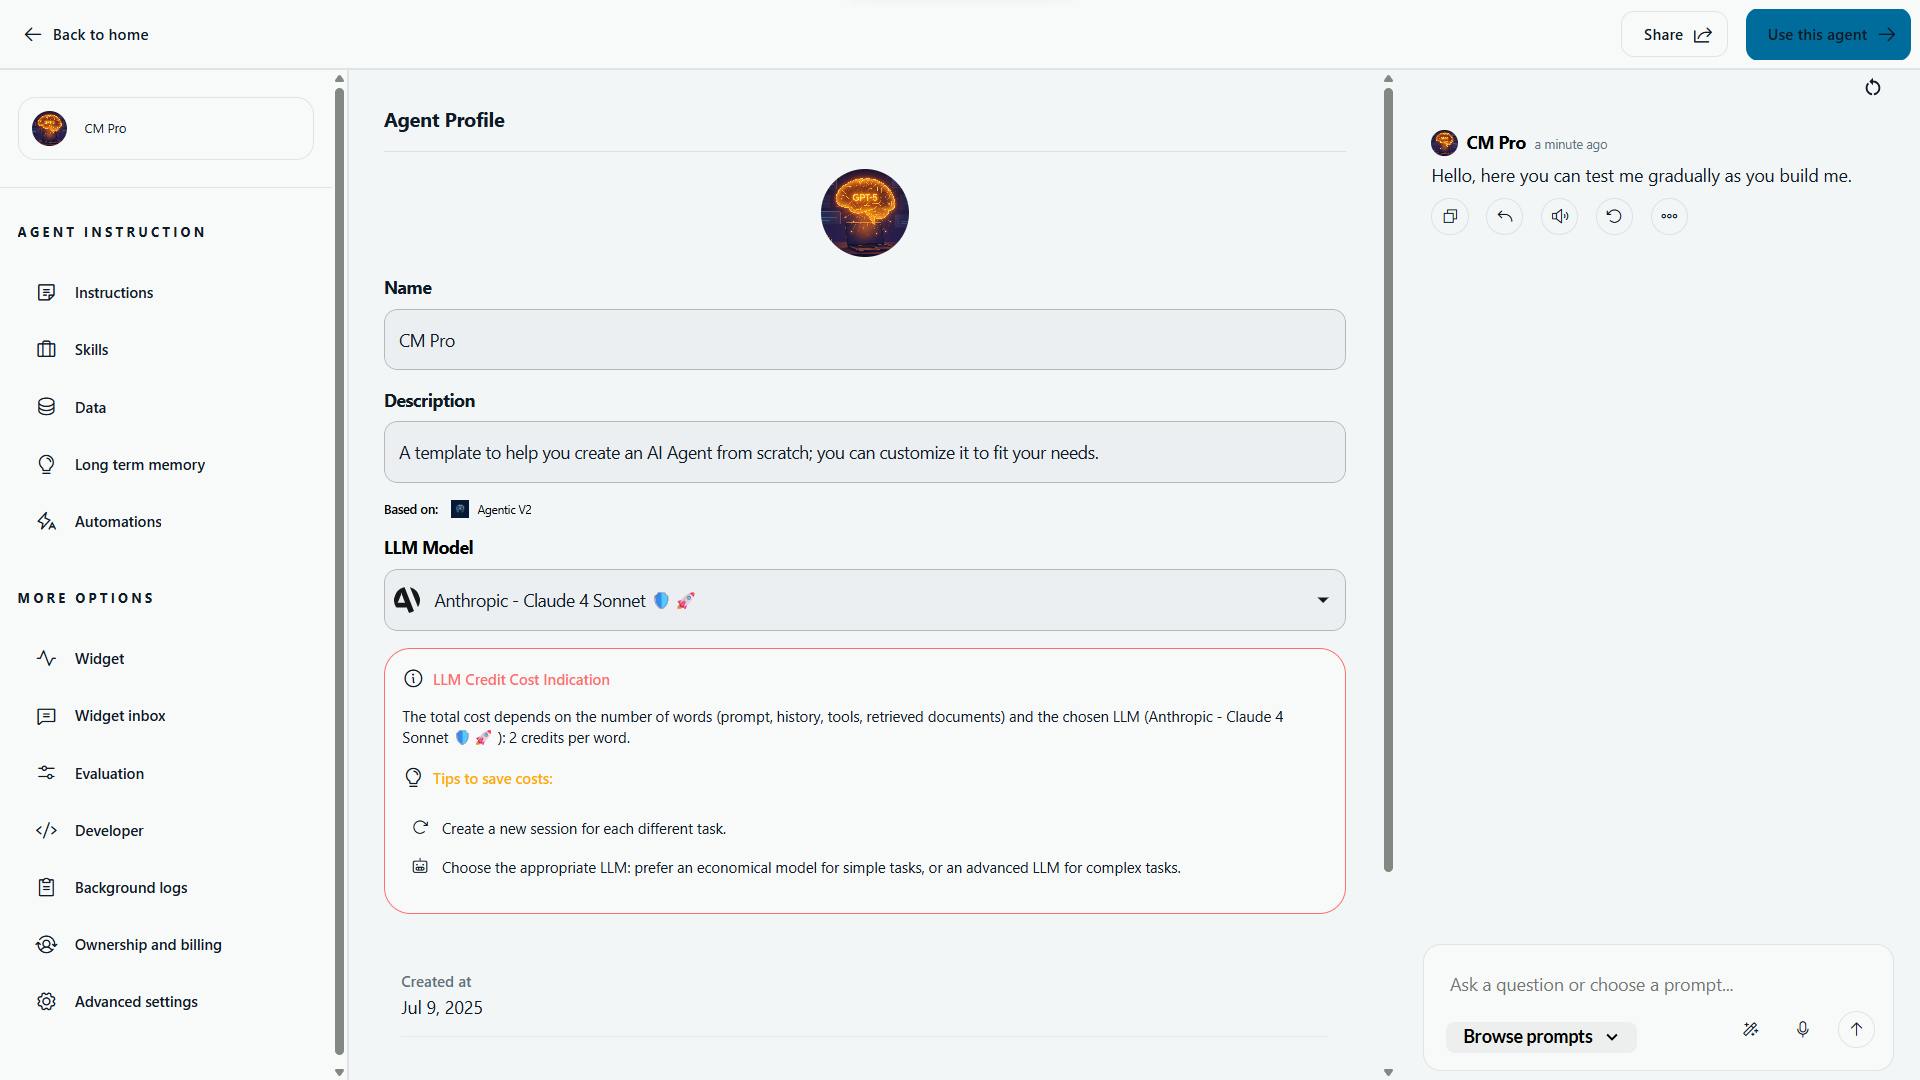The image size is (1920, 1080).
Task: Go to Long term memory section
Action: click(139, 465)
